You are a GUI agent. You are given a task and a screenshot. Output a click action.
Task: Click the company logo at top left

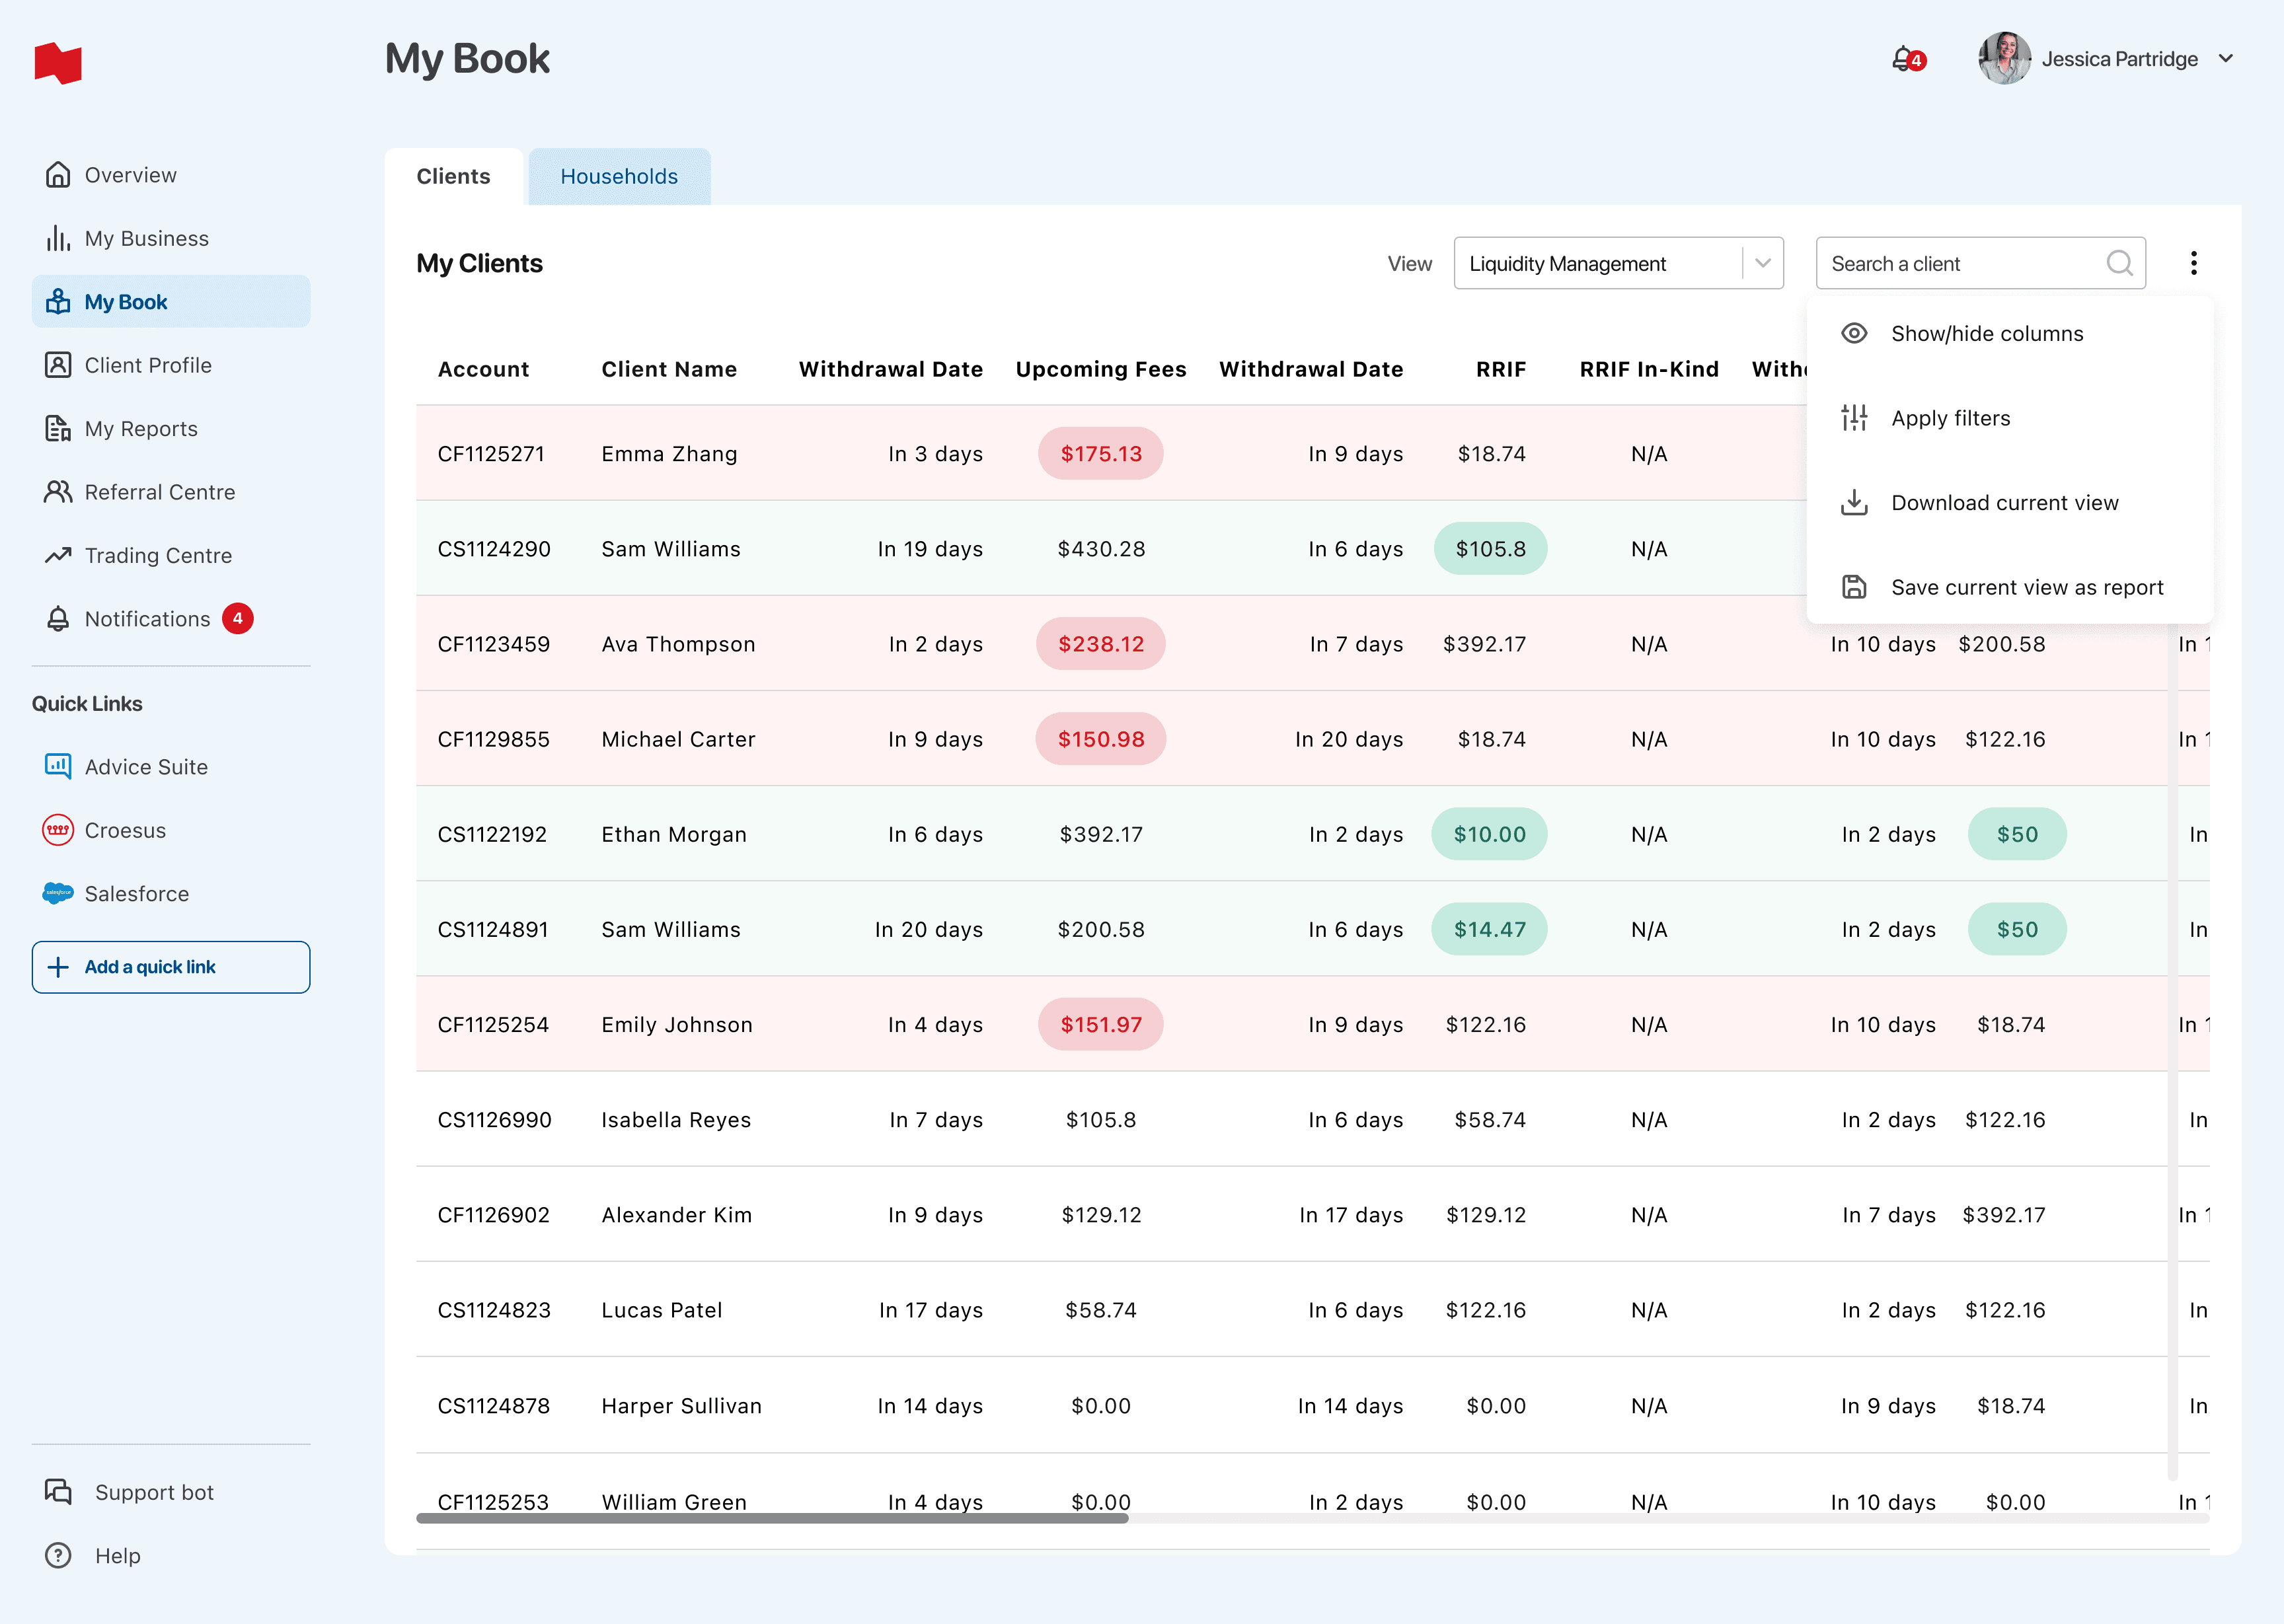[x=58, y=63]
